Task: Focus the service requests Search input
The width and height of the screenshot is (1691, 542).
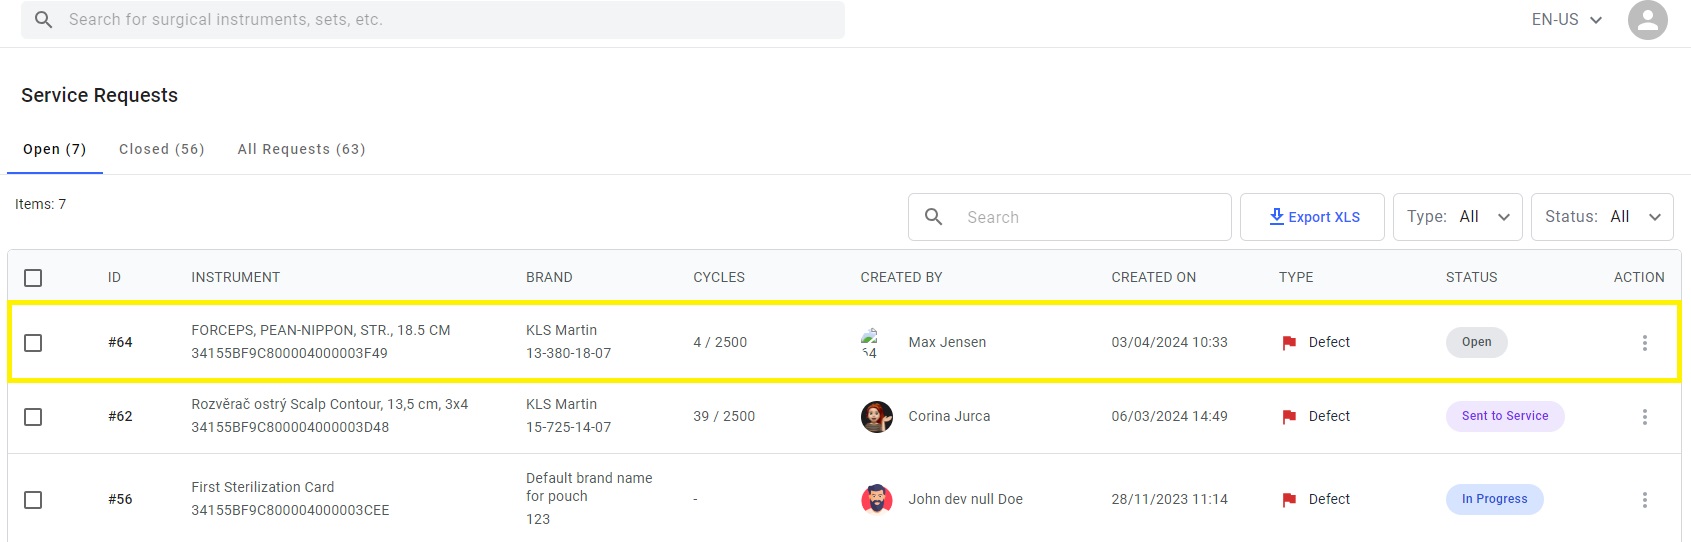Action: click(x=1070, y=217)
